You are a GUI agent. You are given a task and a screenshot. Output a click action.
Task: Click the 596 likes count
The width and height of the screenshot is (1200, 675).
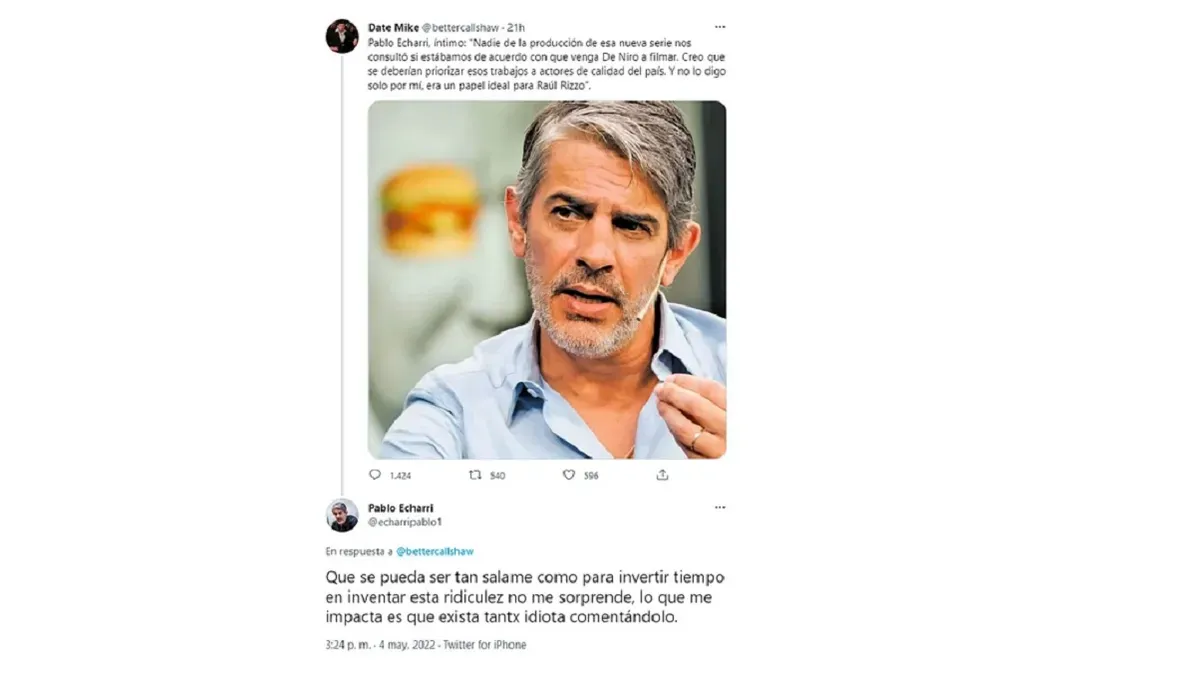(x=591, y=476)
